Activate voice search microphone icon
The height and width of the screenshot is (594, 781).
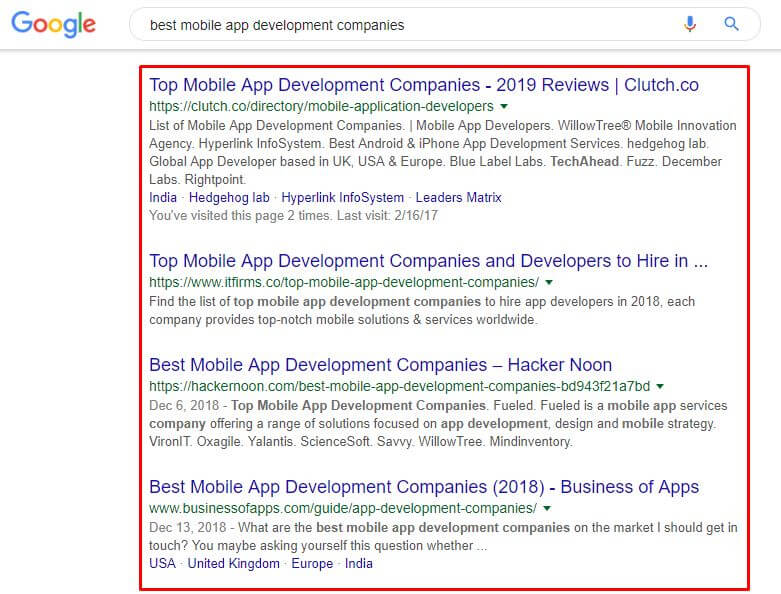(690, 24)
